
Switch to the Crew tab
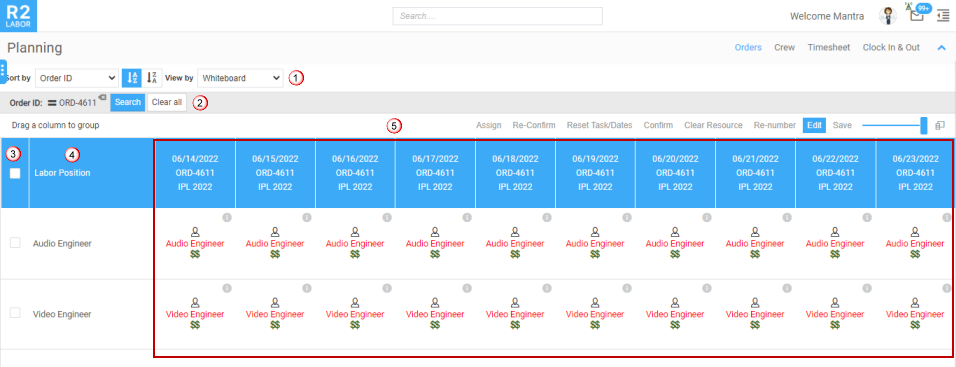coord(785,47)
